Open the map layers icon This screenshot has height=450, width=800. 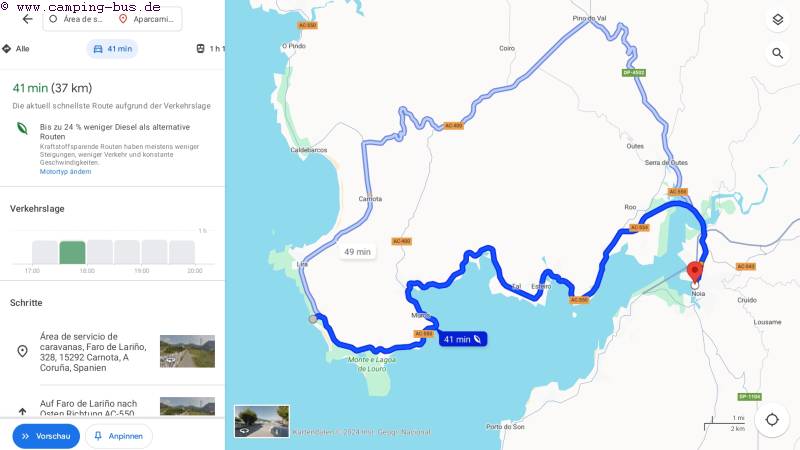click(777, 19)
